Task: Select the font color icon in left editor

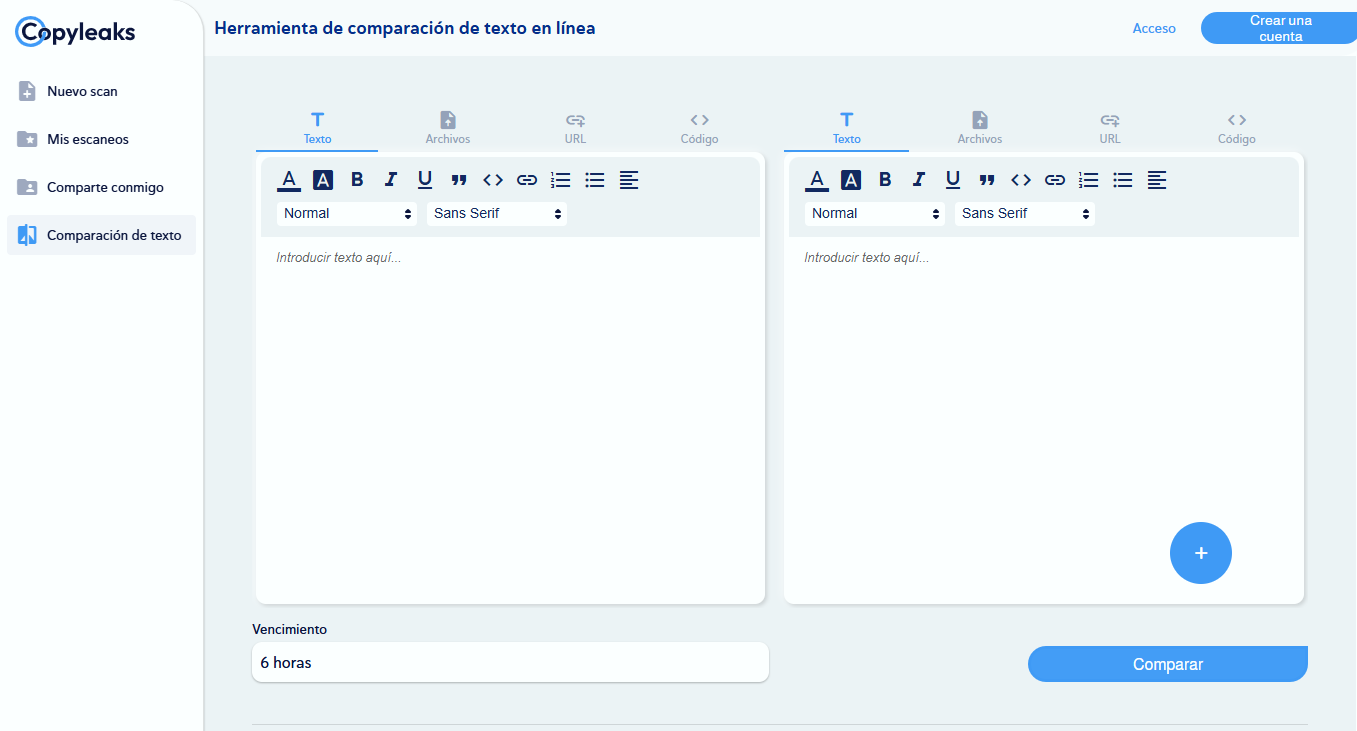Action: tap(289, 179)
